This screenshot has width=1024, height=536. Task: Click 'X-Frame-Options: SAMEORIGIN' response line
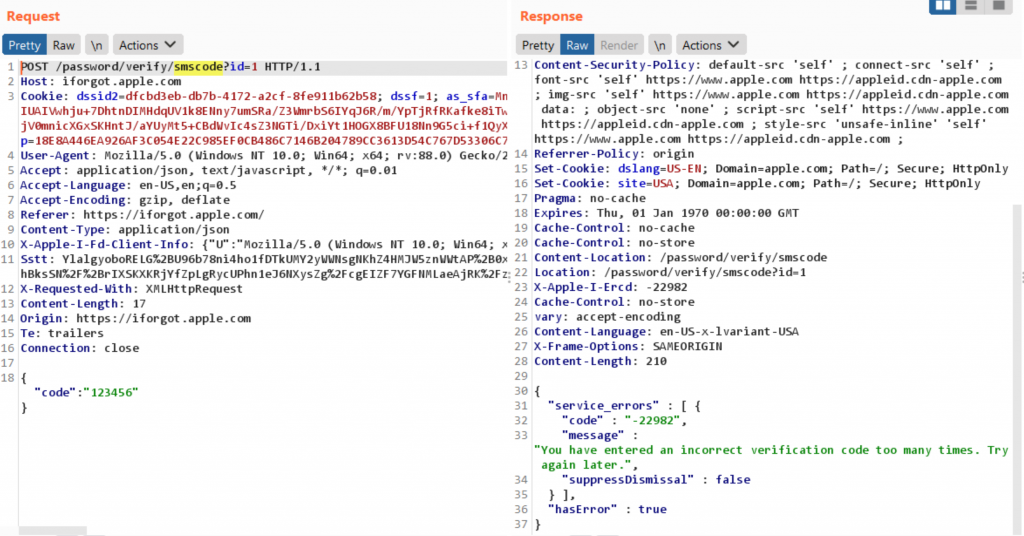tap(628, 347)
